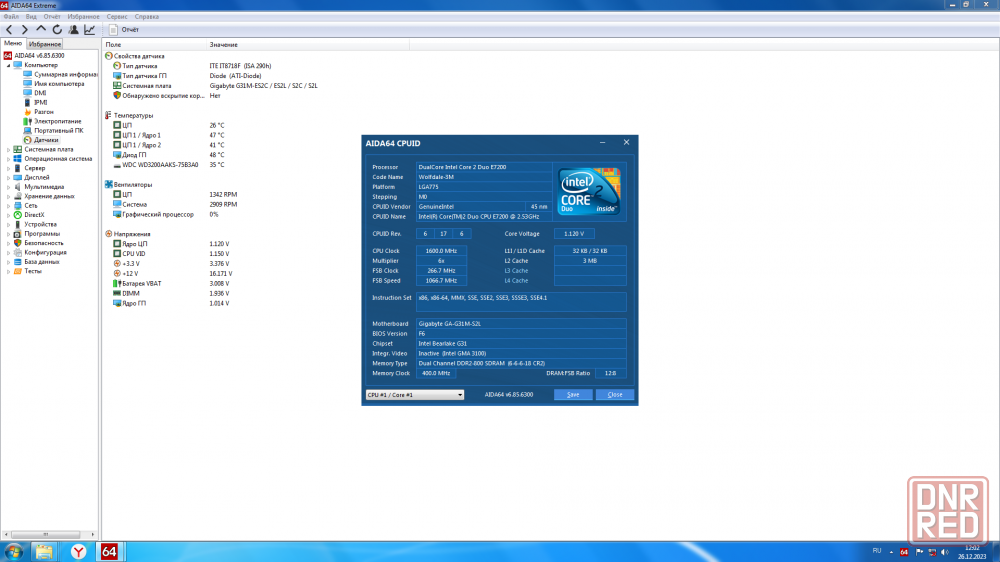Open the Справка menu
Screen dimensions: 1000x562
pos(147,17)
